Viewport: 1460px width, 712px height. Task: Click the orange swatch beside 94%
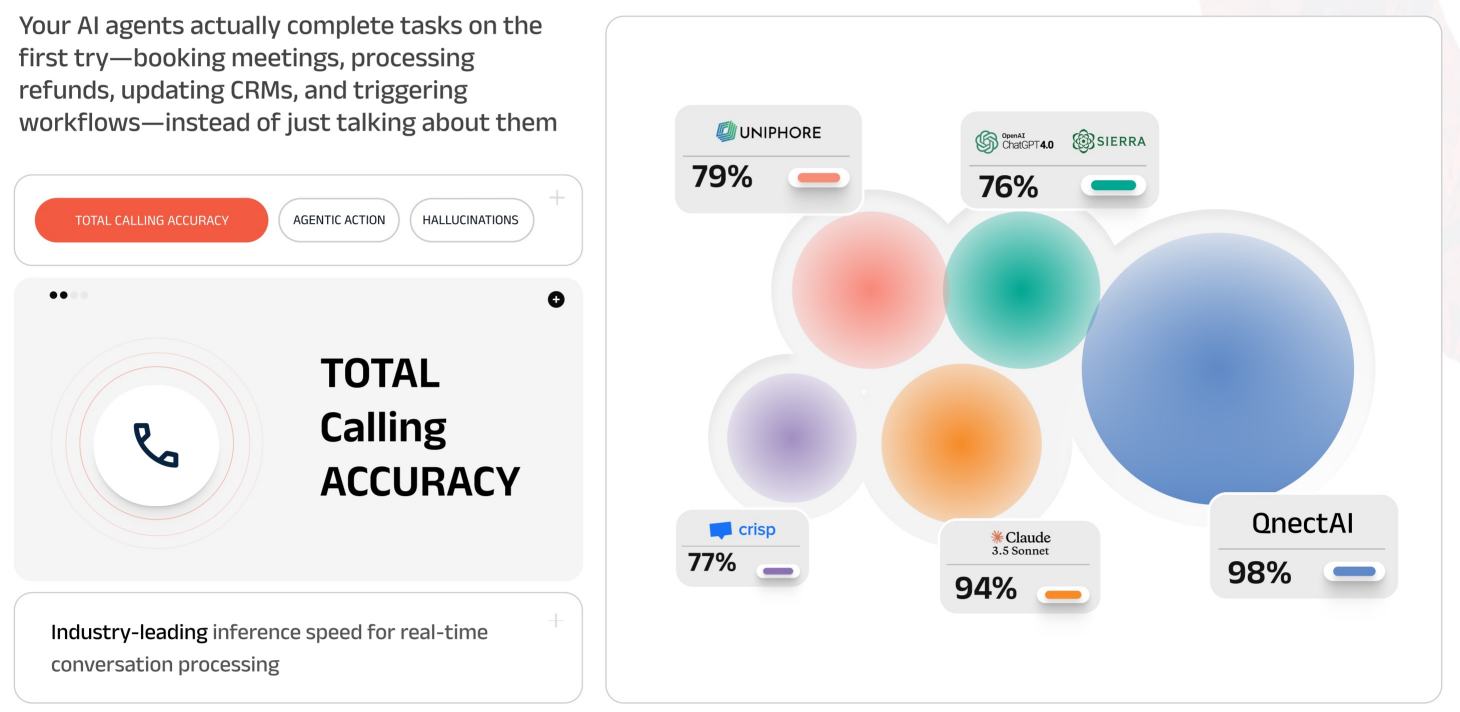coord(1064,595)
